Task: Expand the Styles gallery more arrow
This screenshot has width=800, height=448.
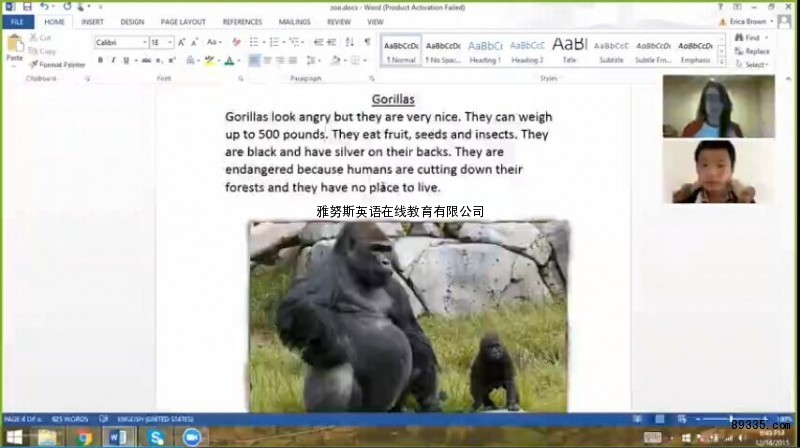Action: tap(721, 61)
